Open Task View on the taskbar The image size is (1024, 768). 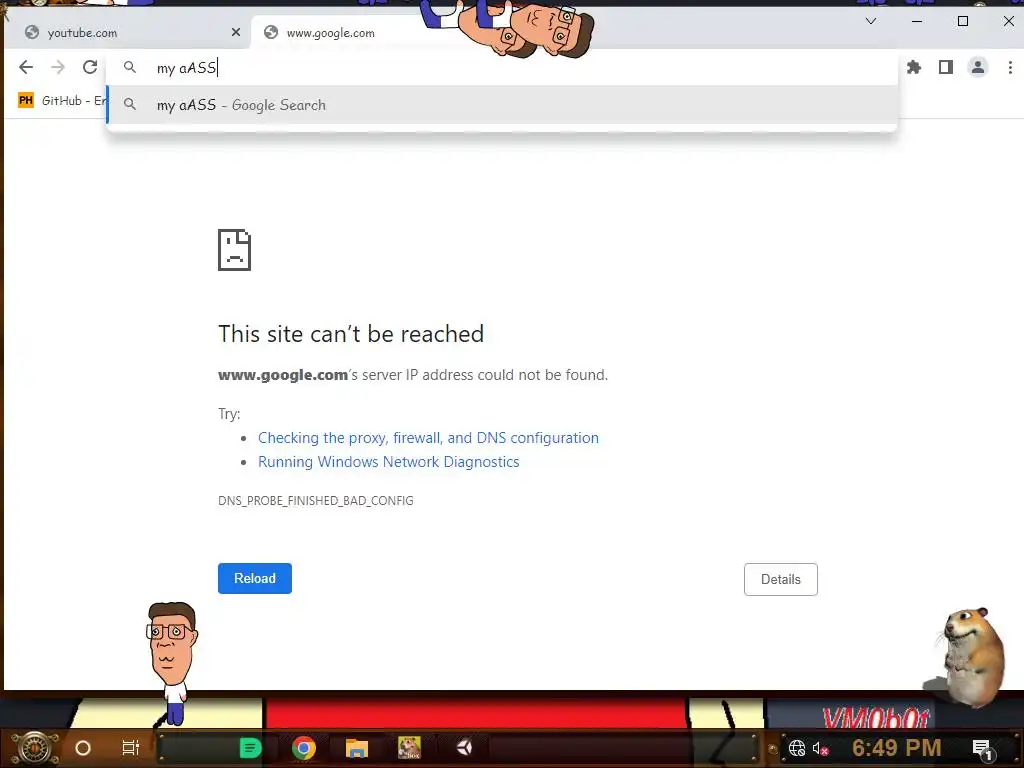point(131,748)
